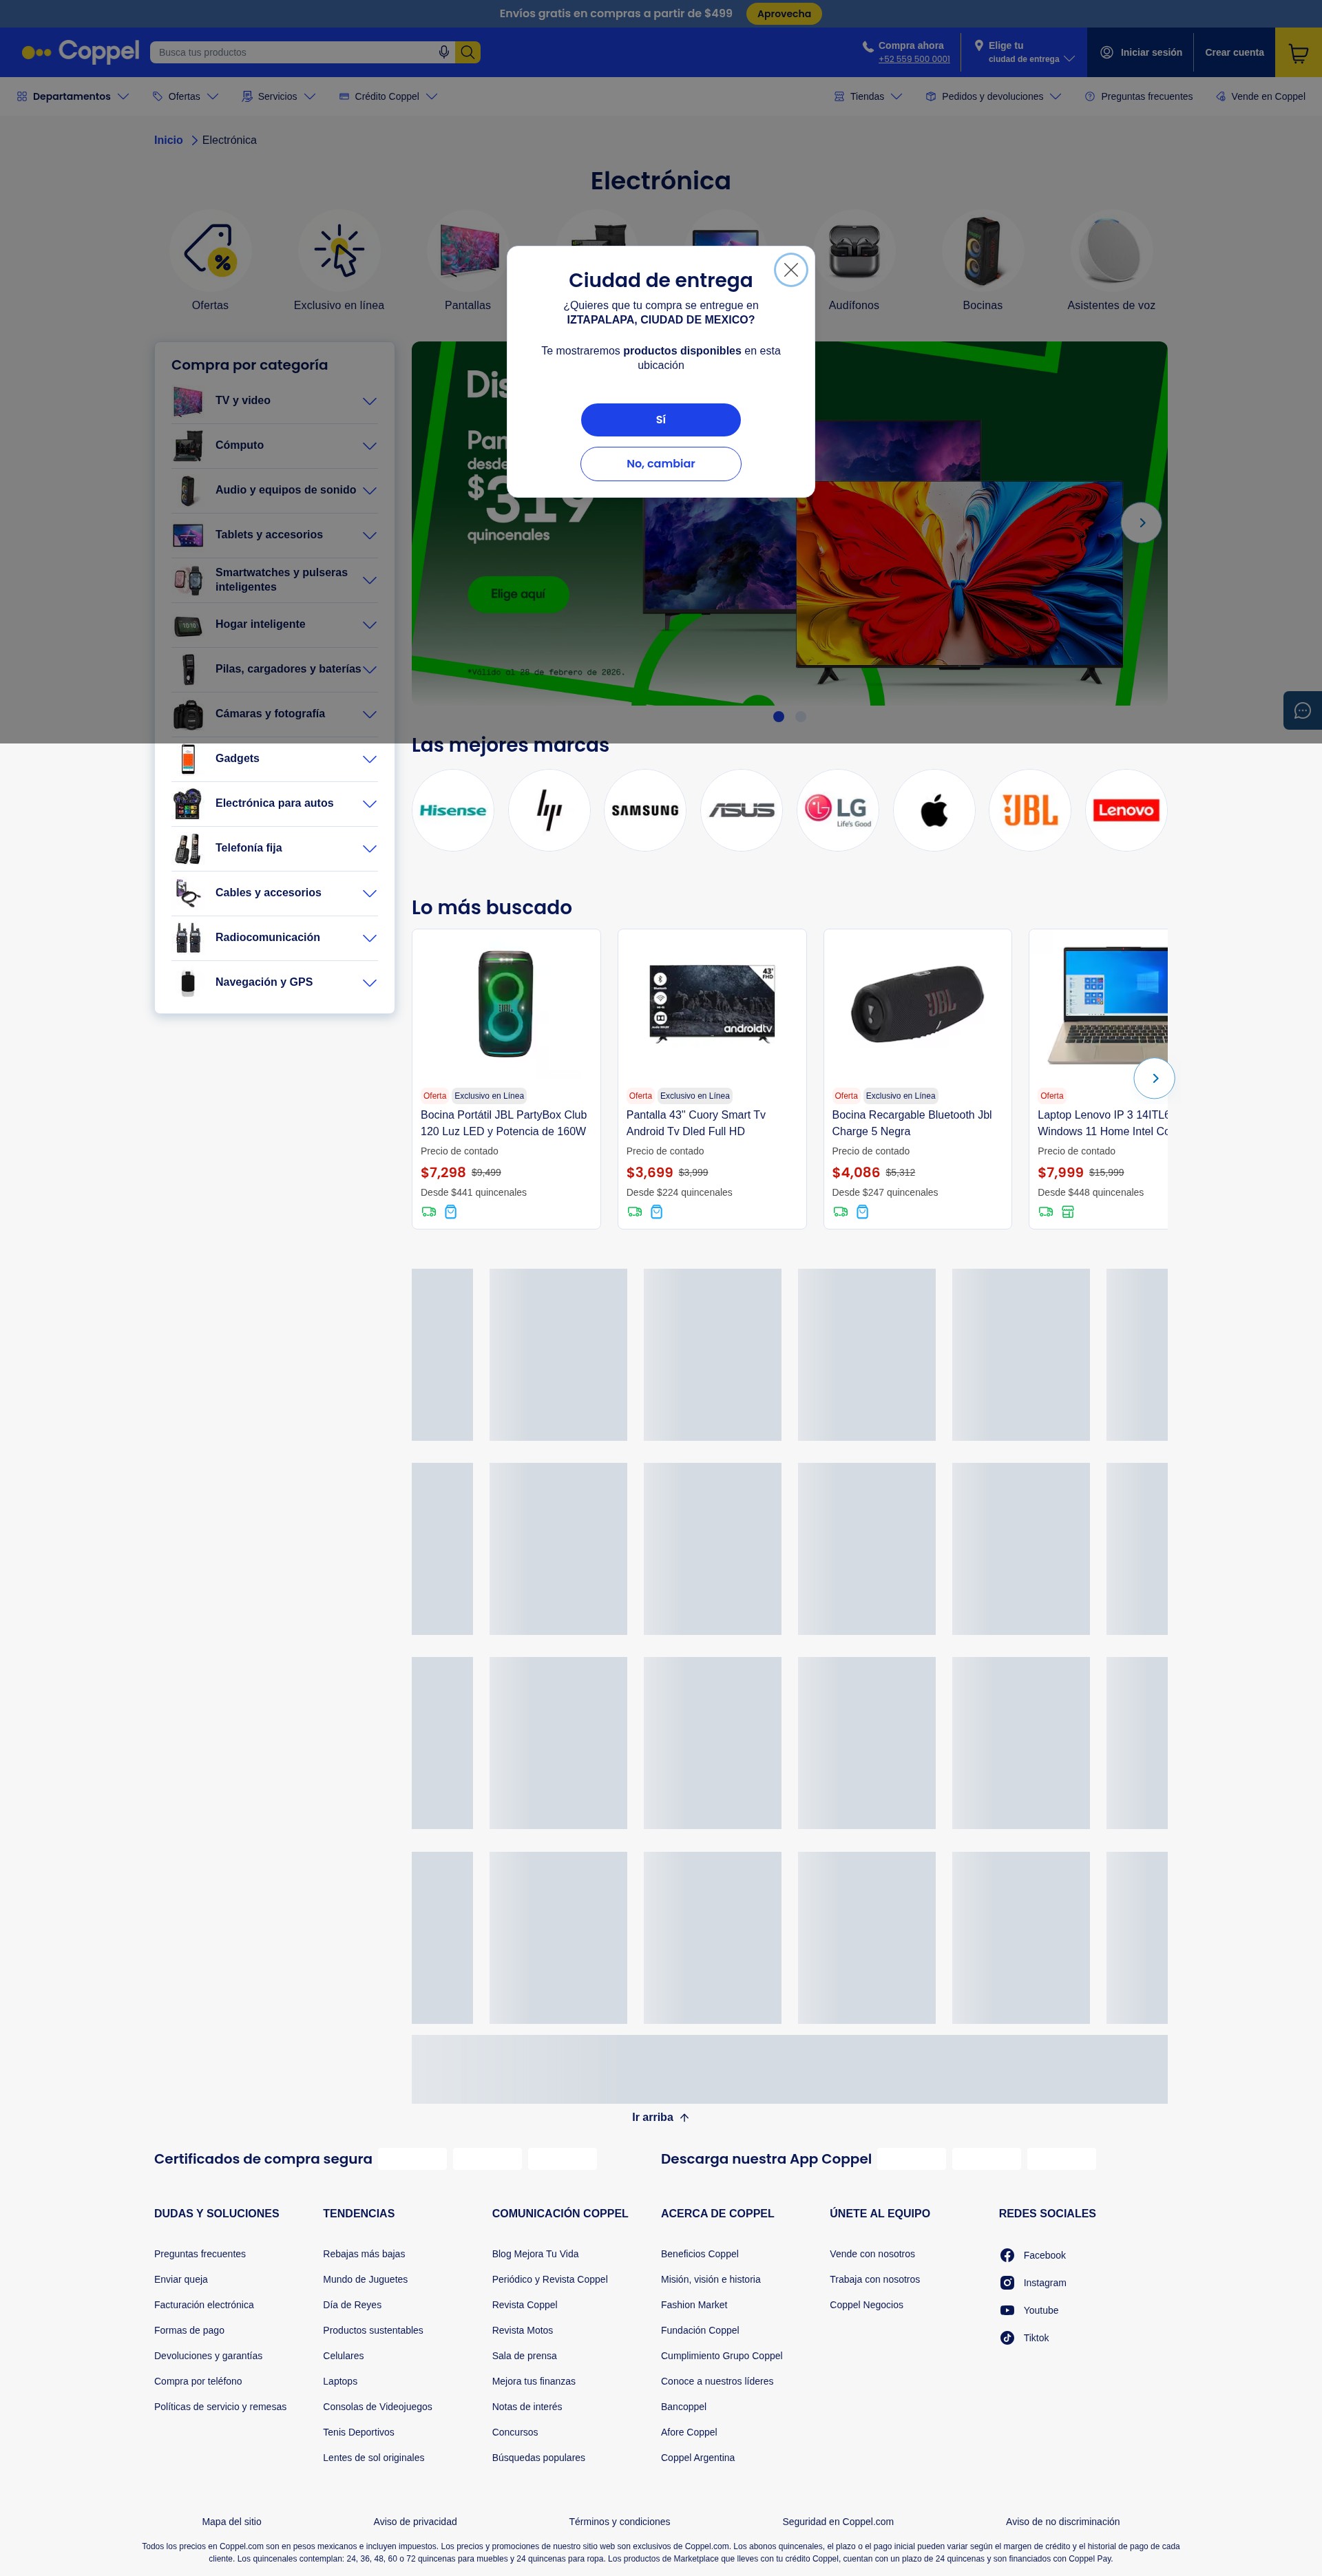Go to the Inicio breadcrumb link
1322x2576 pixels.
pyautogui.click(x=168, y=140)
